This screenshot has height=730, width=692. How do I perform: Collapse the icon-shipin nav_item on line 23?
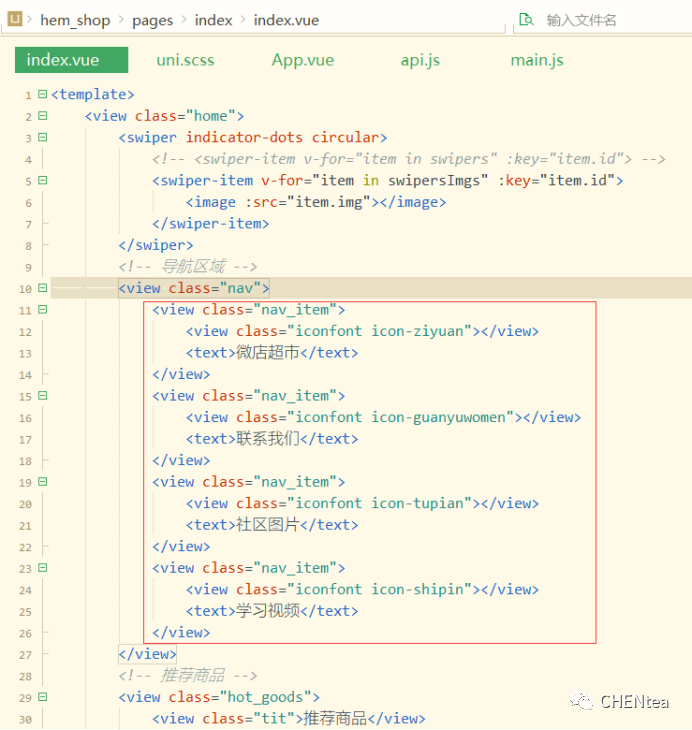(42, 568)
